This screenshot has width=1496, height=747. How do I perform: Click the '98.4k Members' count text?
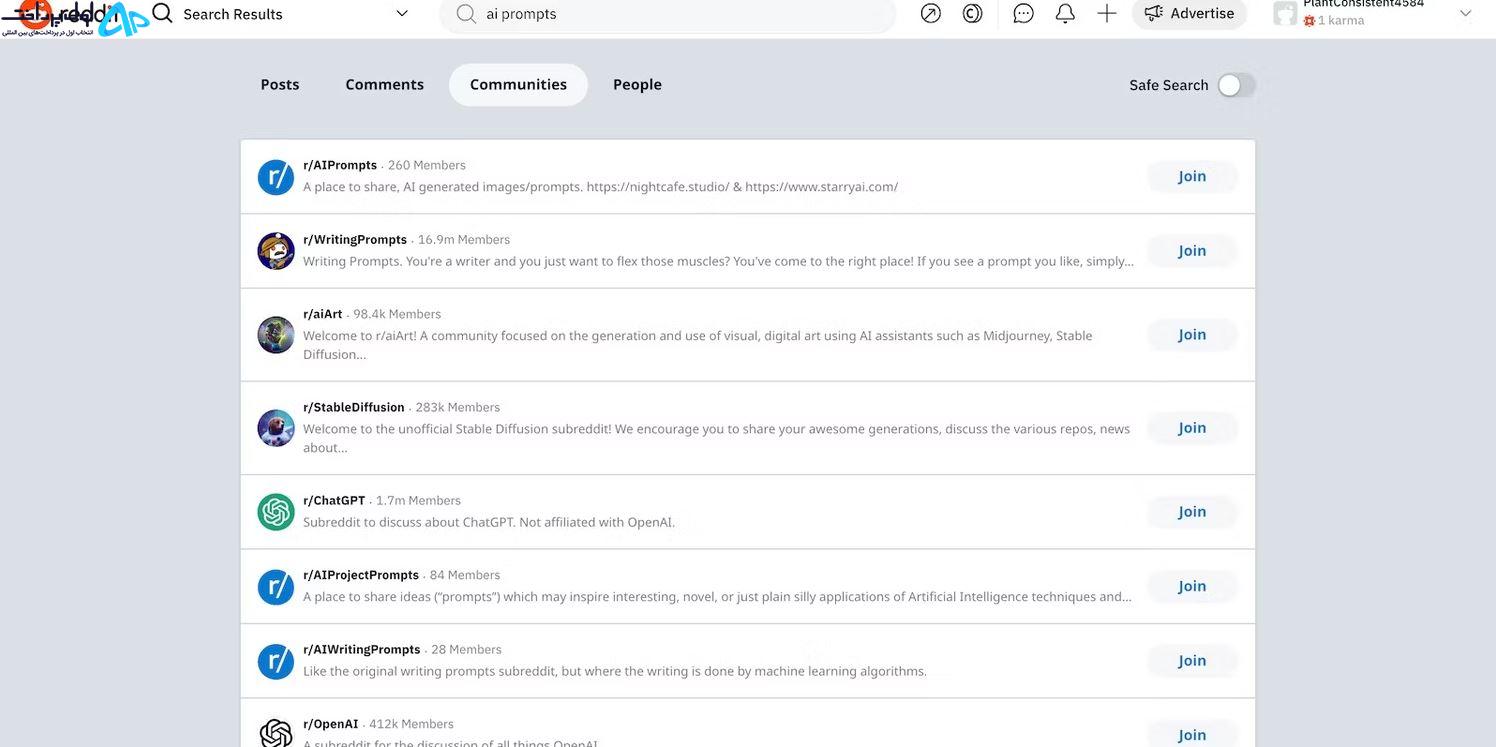[x=397, y=314]
